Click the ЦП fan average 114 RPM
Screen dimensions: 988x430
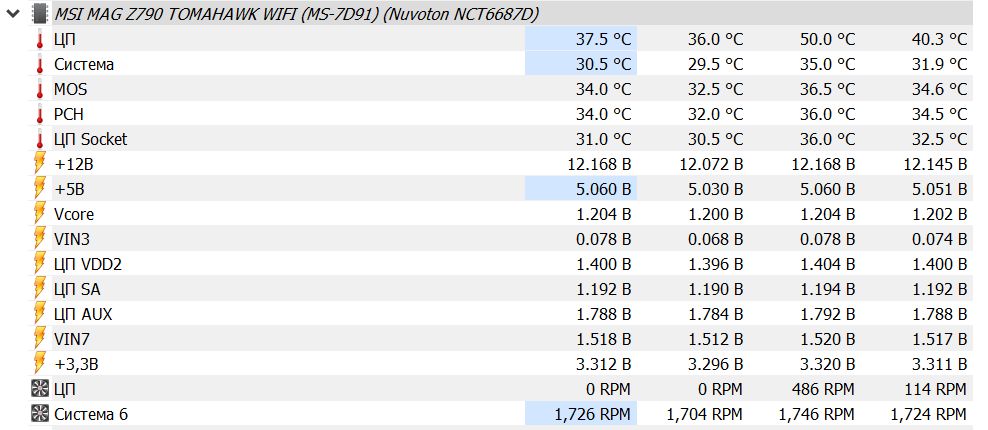(x=935, y=389)
